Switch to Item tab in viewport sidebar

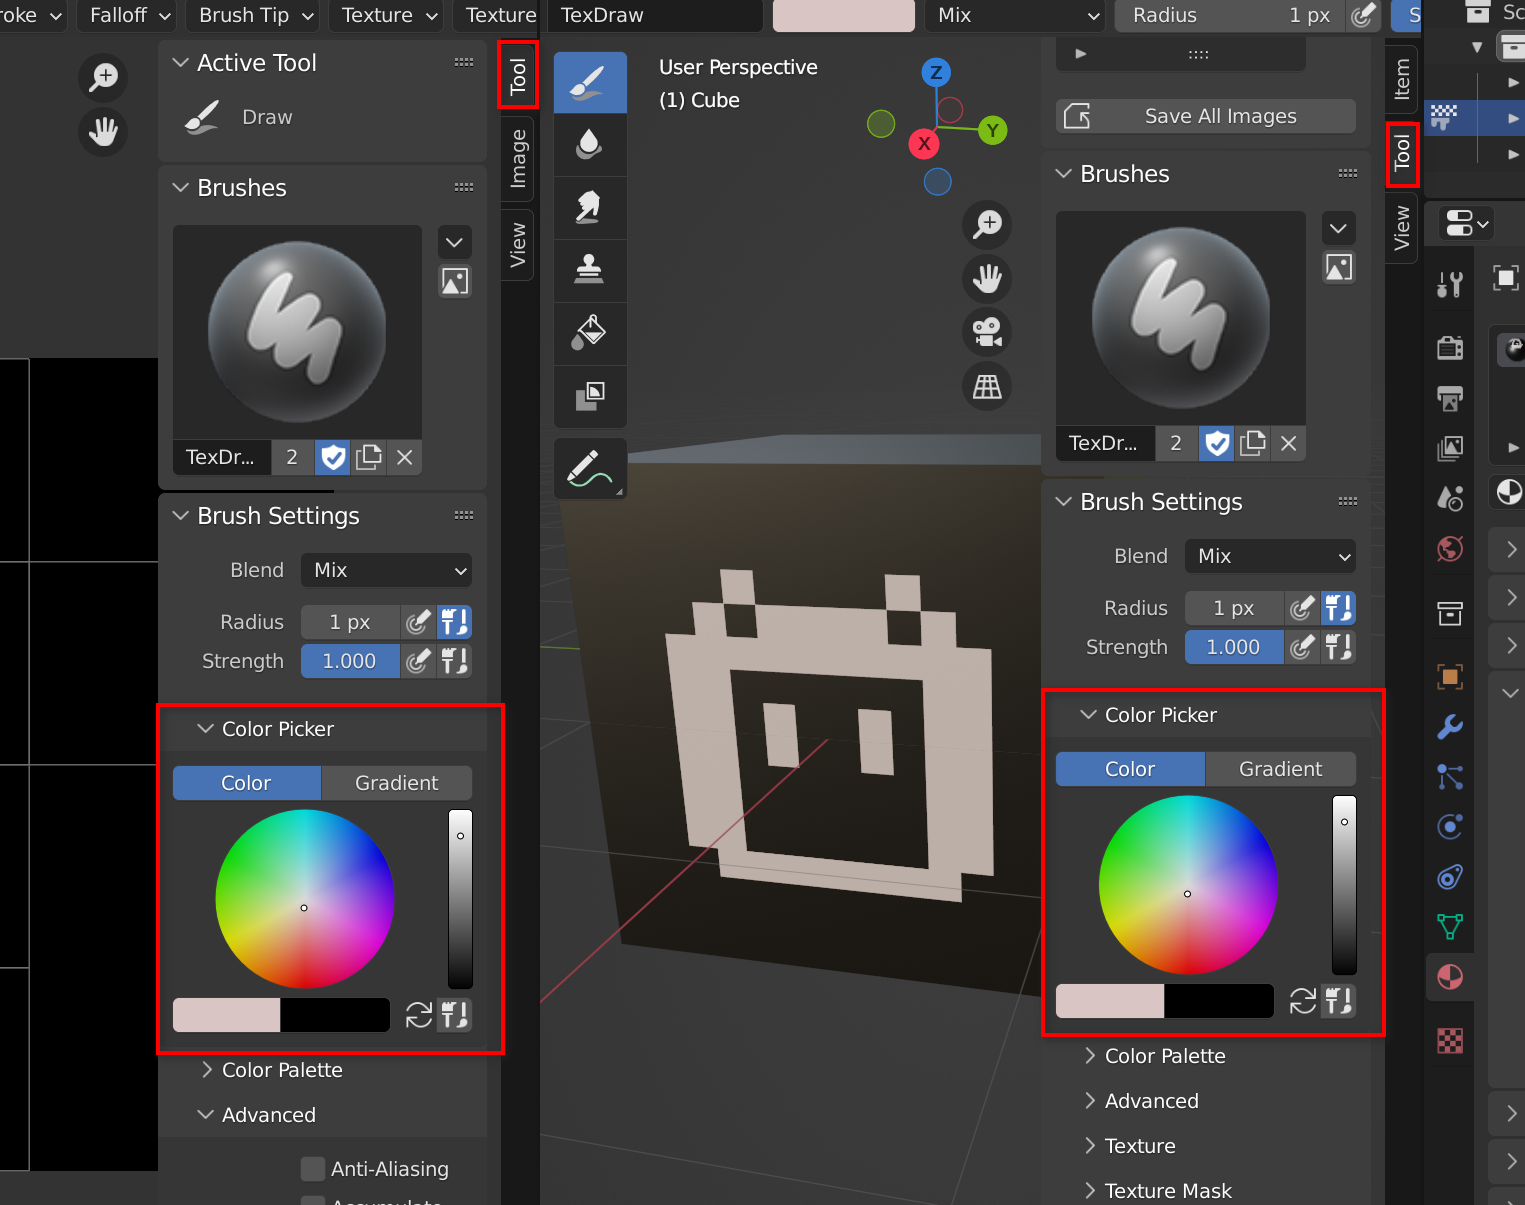pyautogui.click(x=1402, y=80)
